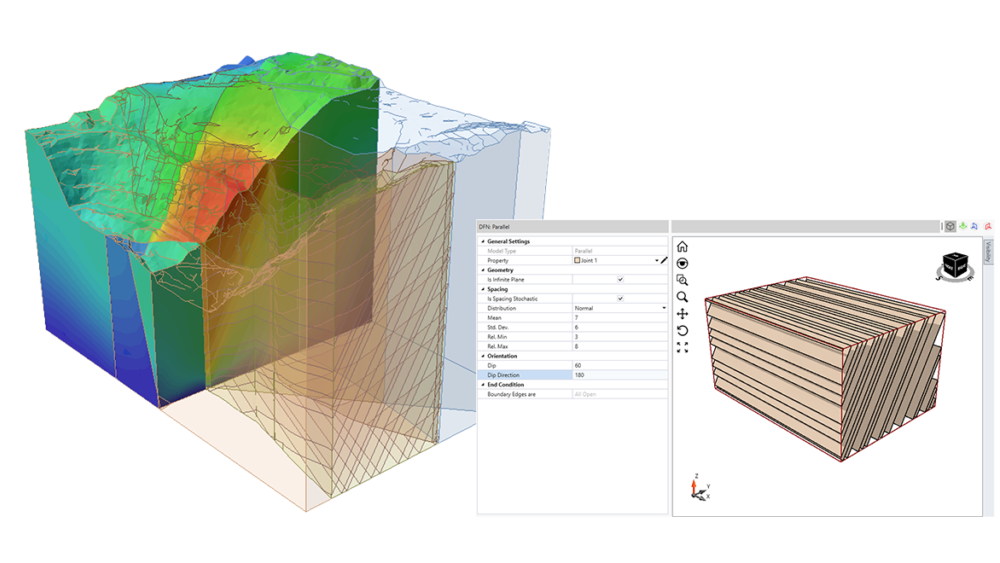
Task: Click the green axis view toolbar icon
Action: click(x=962, y=227)
